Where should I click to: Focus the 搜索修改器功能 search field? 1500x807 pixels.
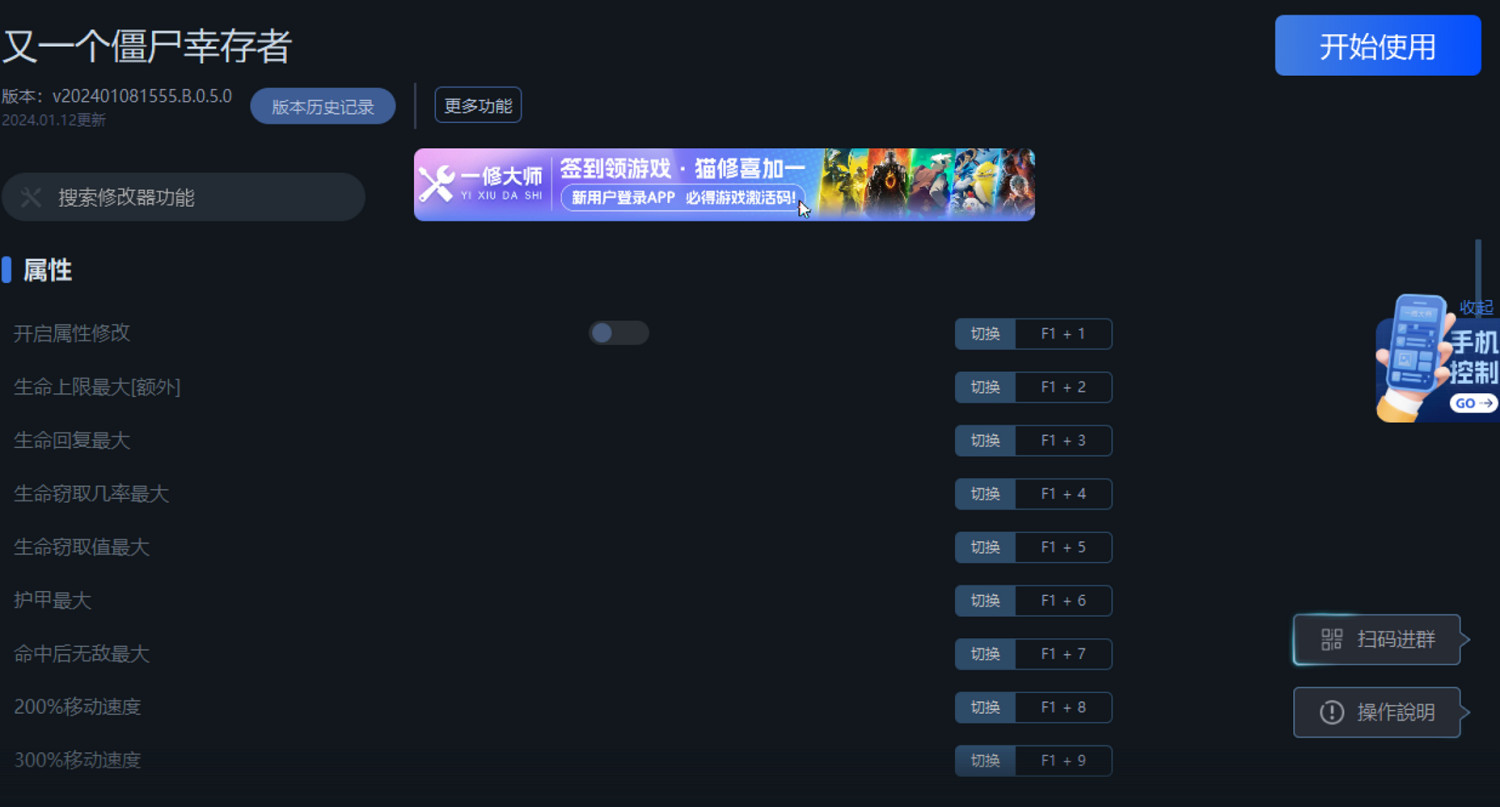tap(183, 197)
